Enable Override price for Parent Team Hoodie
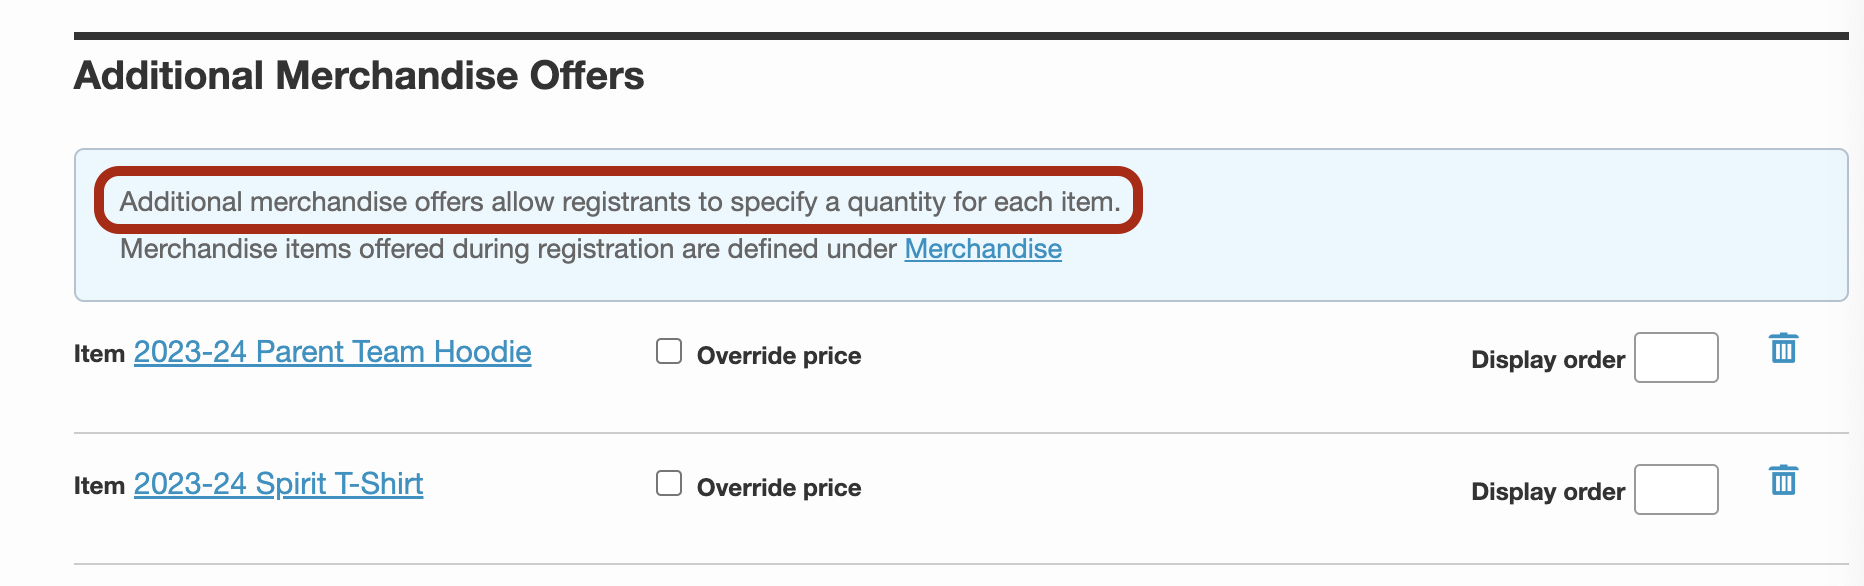 pyautogui.click(x=669, y=351)
